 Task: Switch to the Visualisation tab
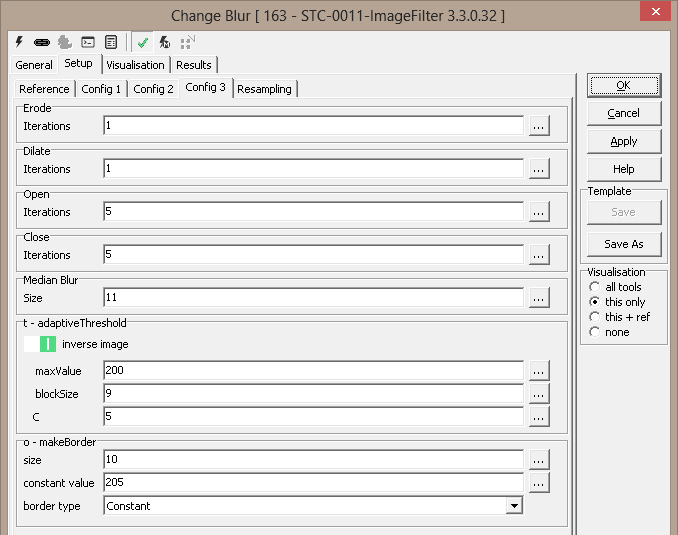[135, 65]
